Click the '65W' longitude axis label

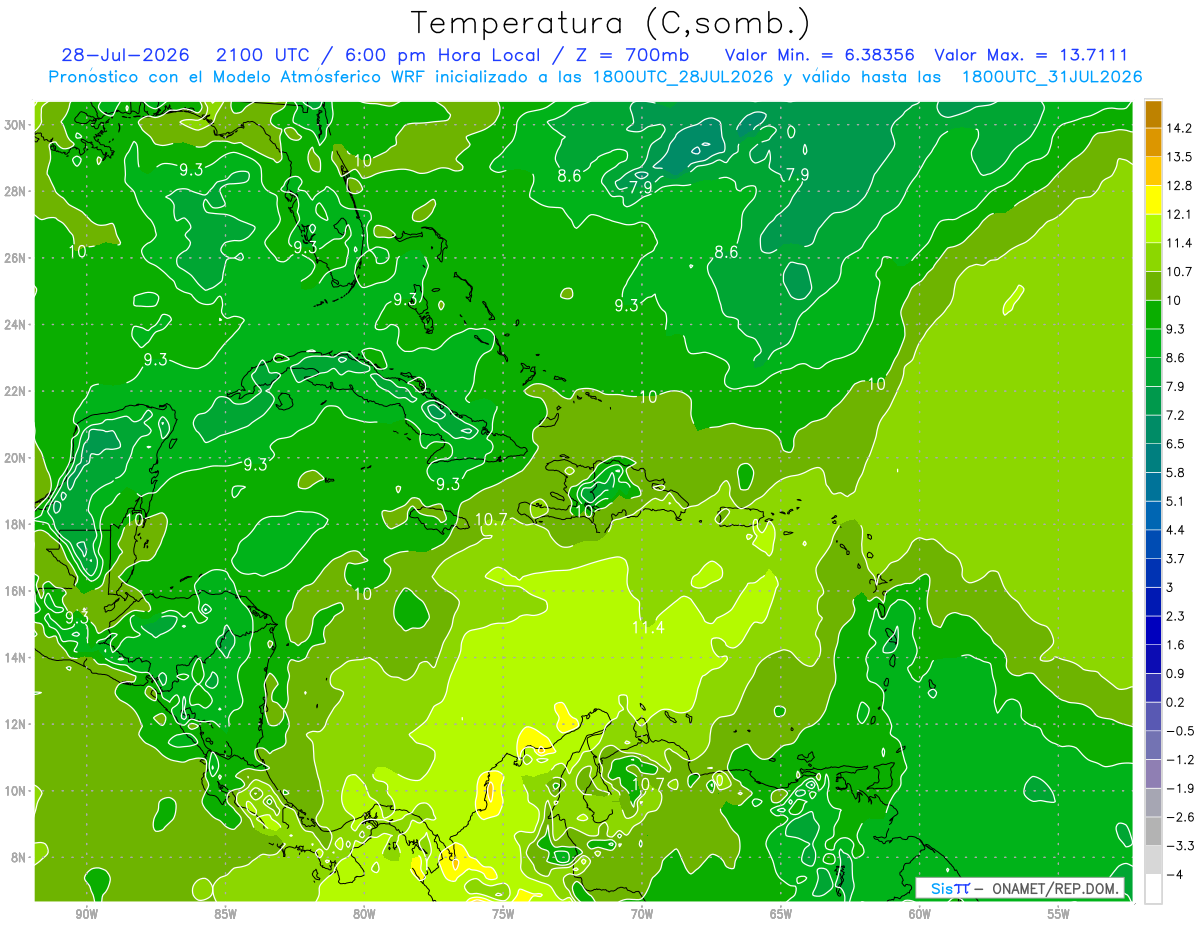coord(781,914)
